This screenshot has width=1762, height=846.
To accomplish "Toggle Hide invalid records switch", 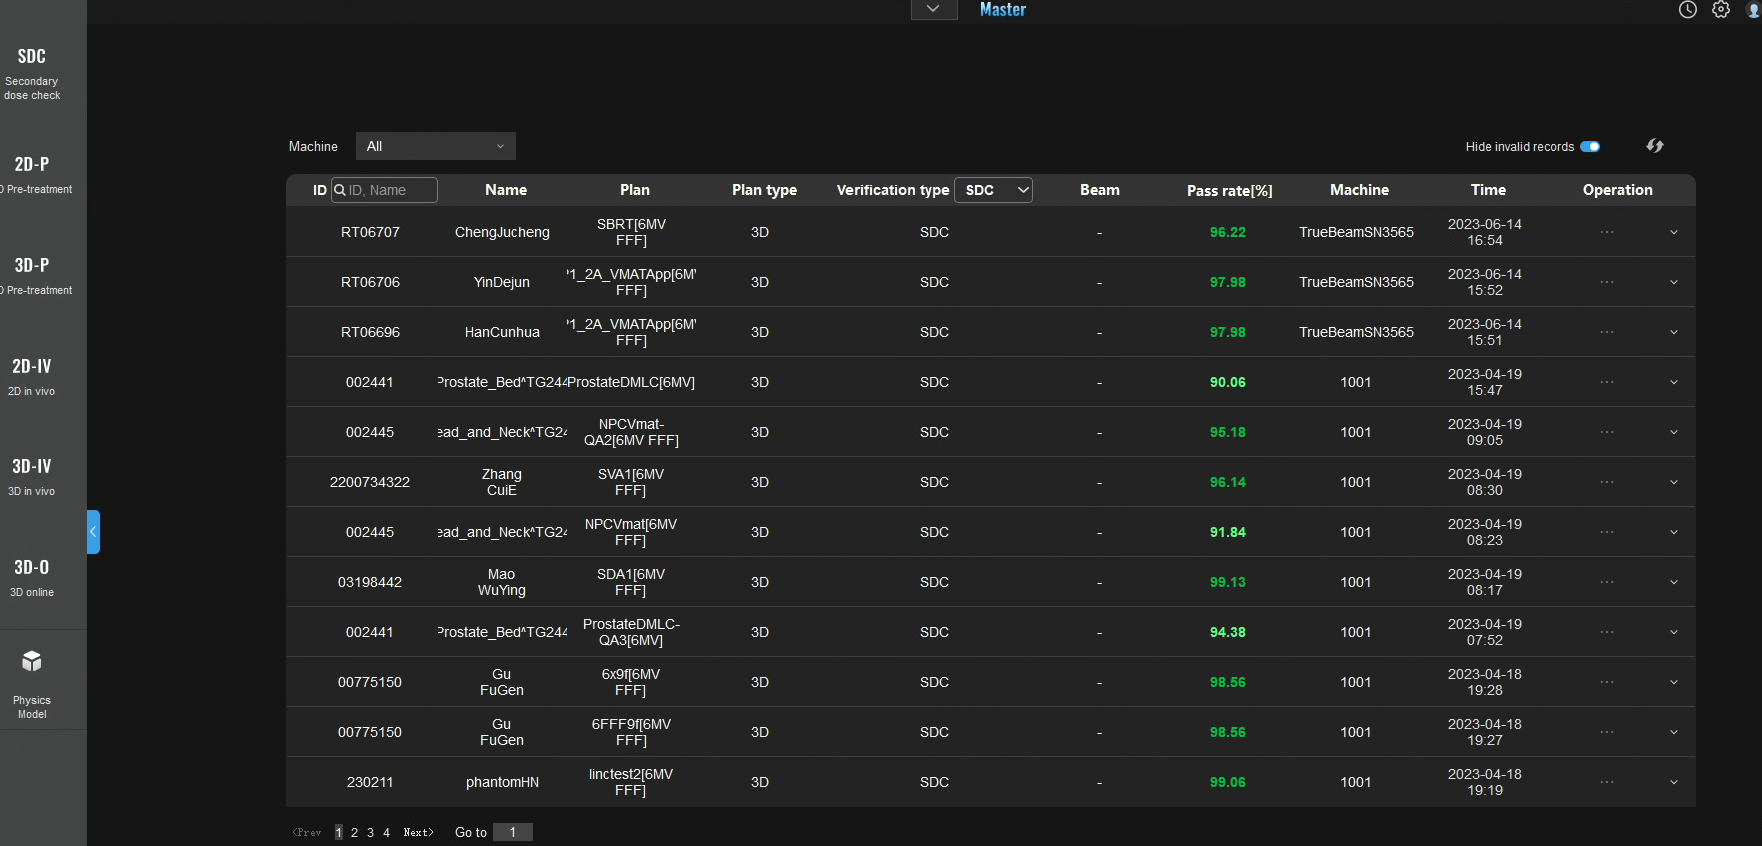I will pos(1590,147).
